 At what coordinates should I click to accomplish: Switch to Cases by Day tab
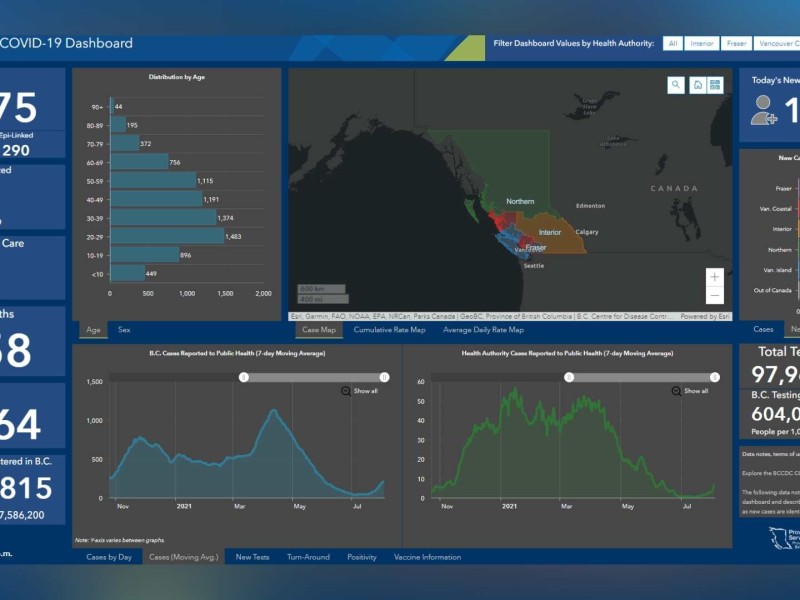109,557
